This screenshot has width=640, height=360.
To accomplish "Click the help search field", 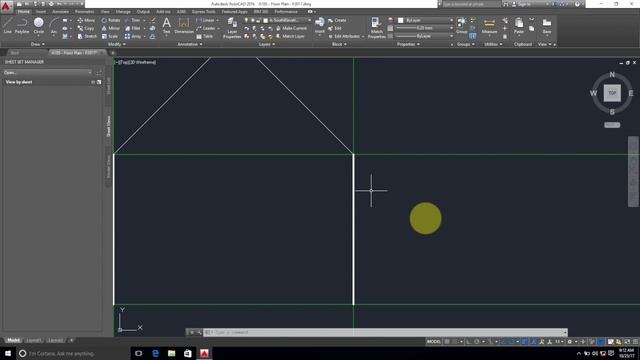I will tap(471, 4).
